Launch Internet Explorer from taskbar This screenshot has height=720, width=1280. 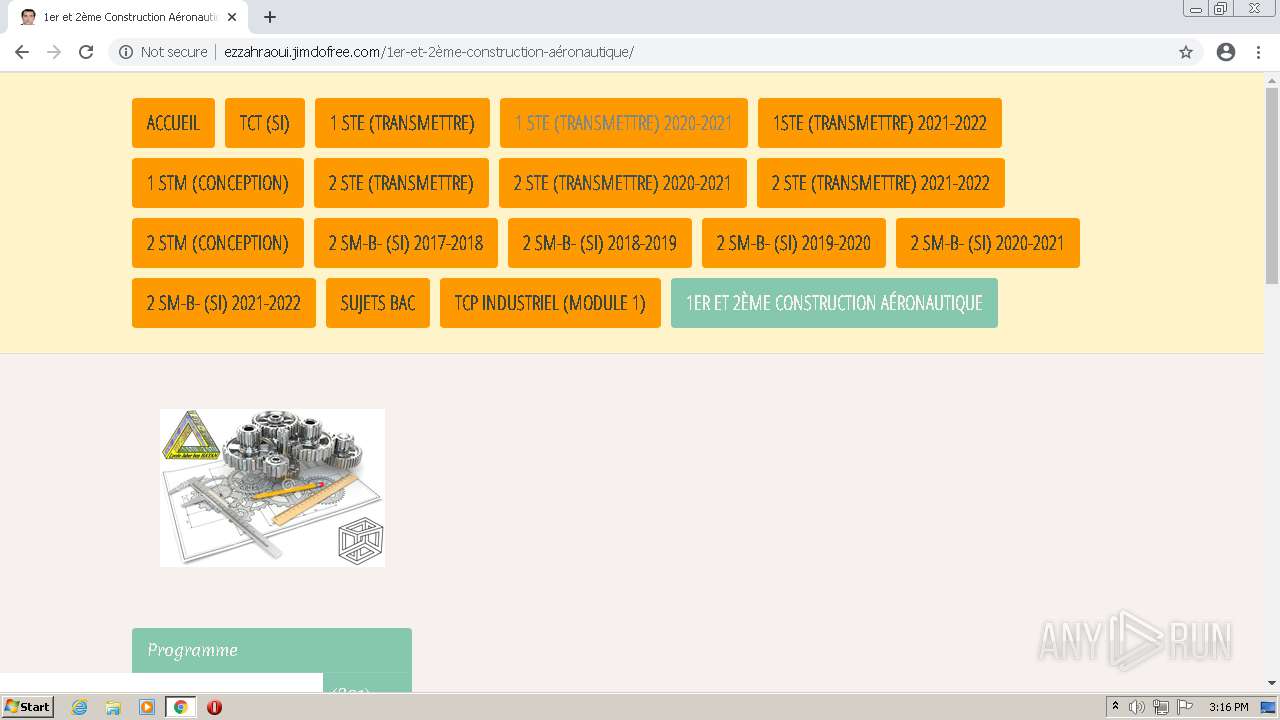tap(80, 707)
